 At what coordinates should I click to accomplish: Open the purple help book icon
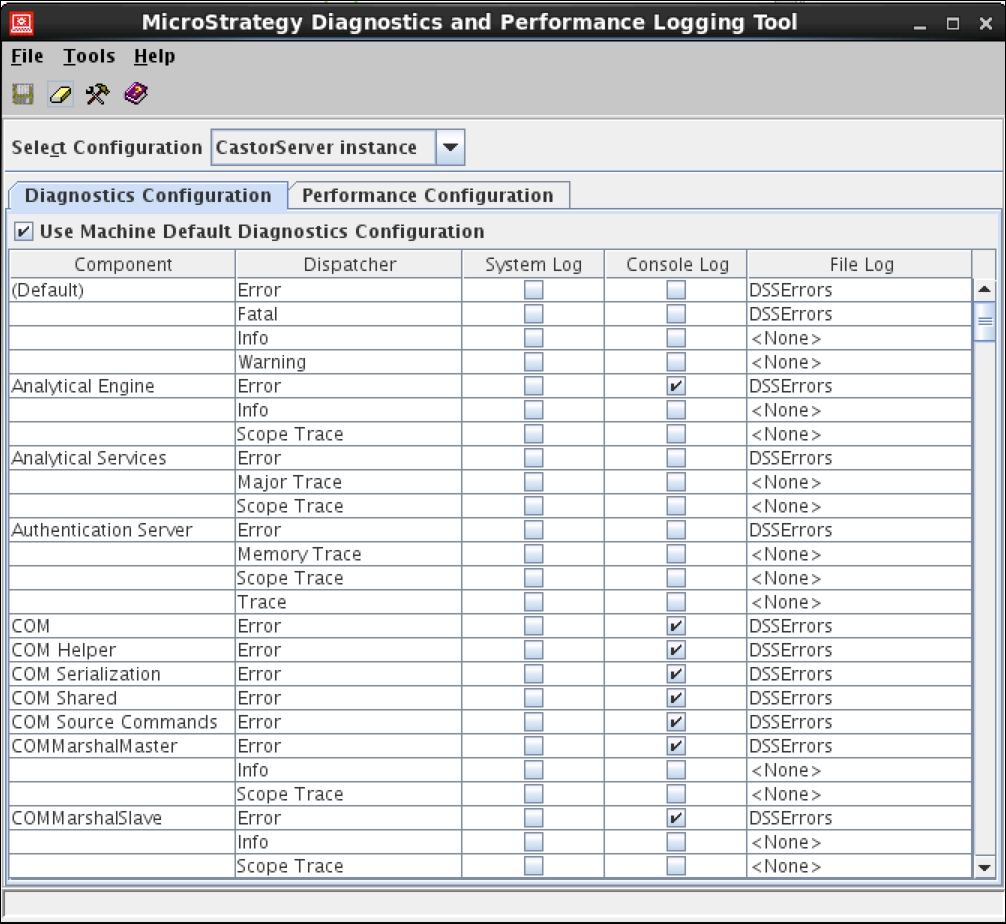click(136, 94)
